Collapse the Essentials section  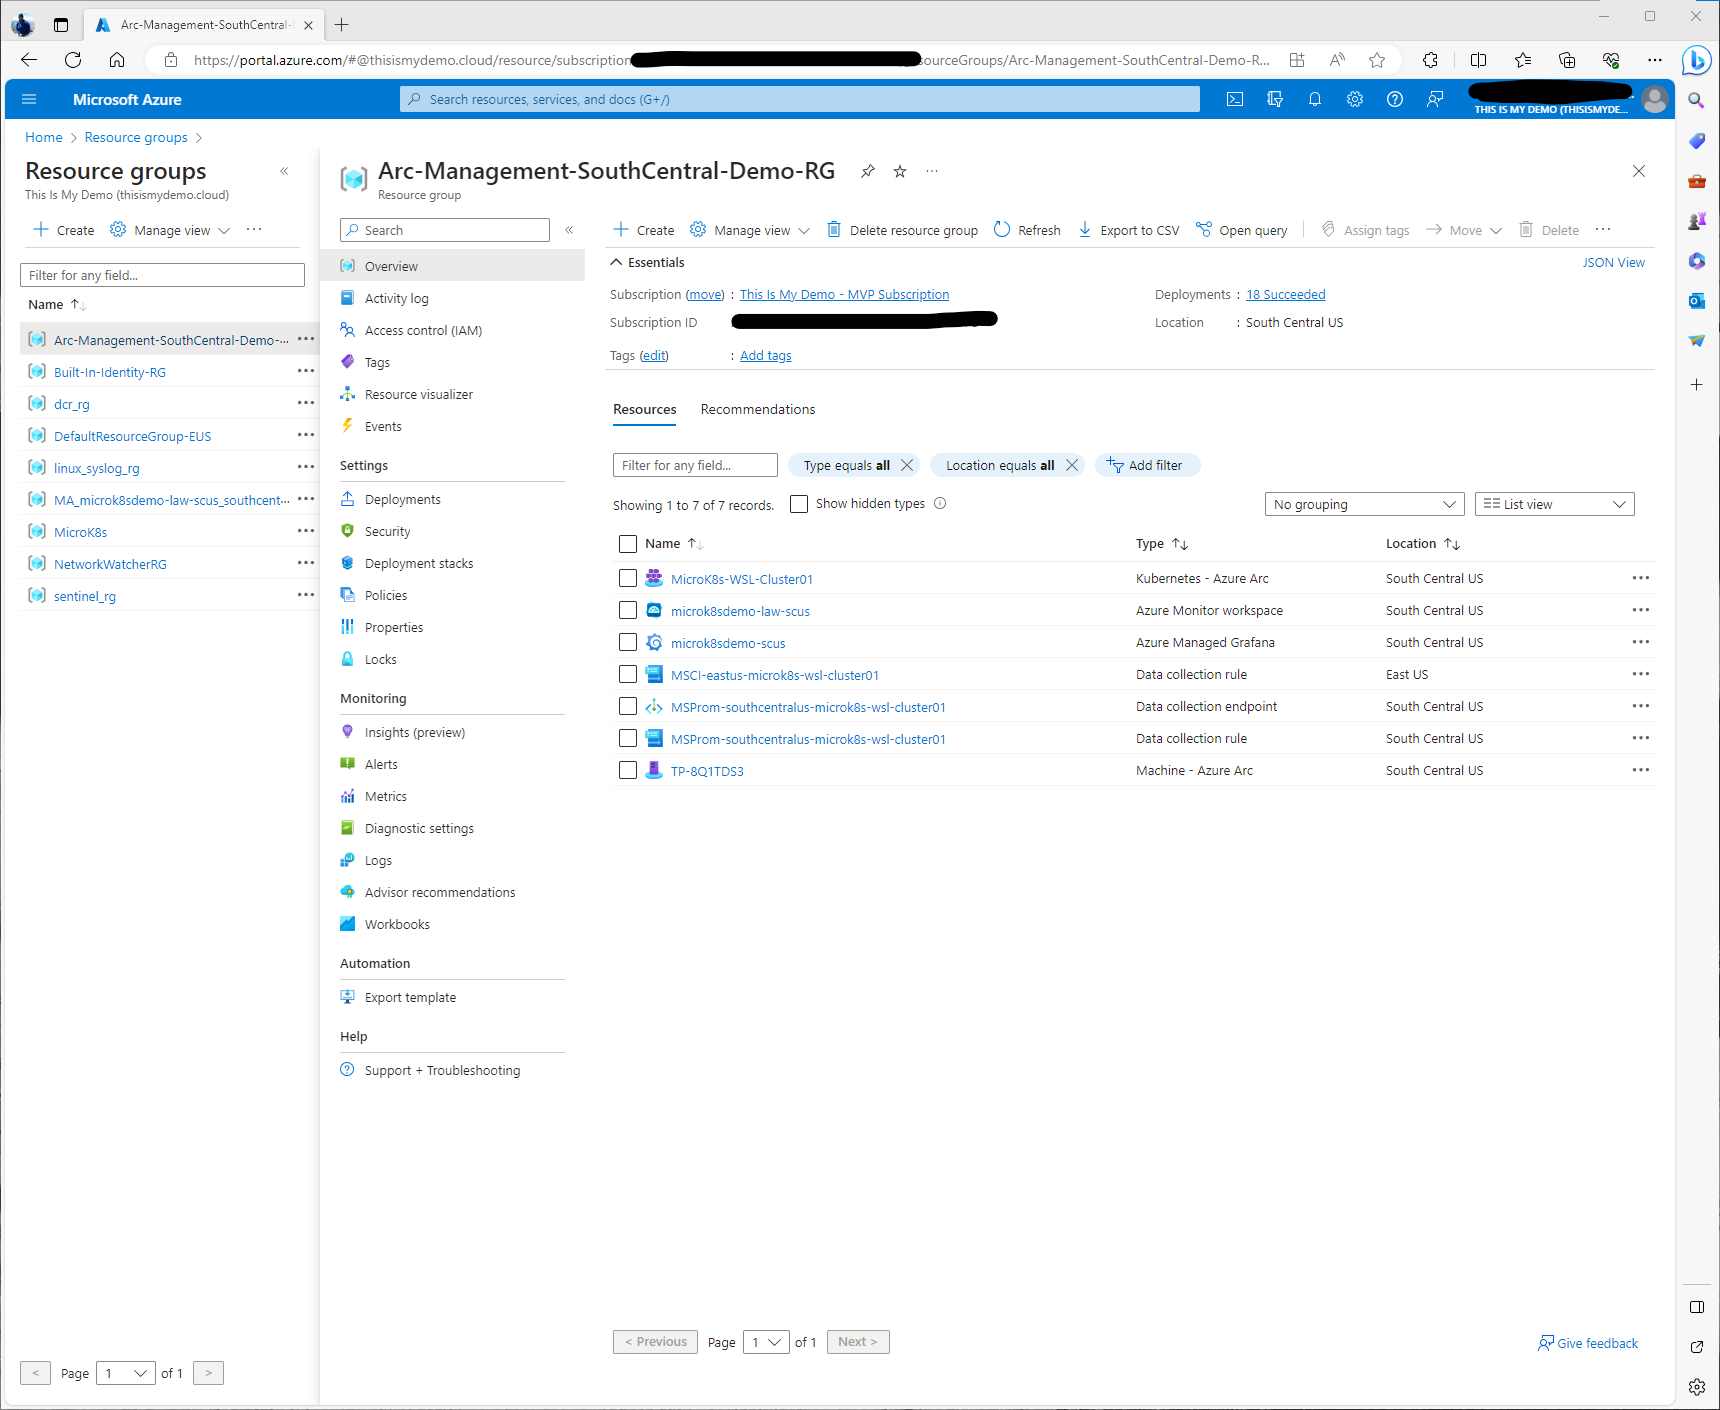click(616, 262)
